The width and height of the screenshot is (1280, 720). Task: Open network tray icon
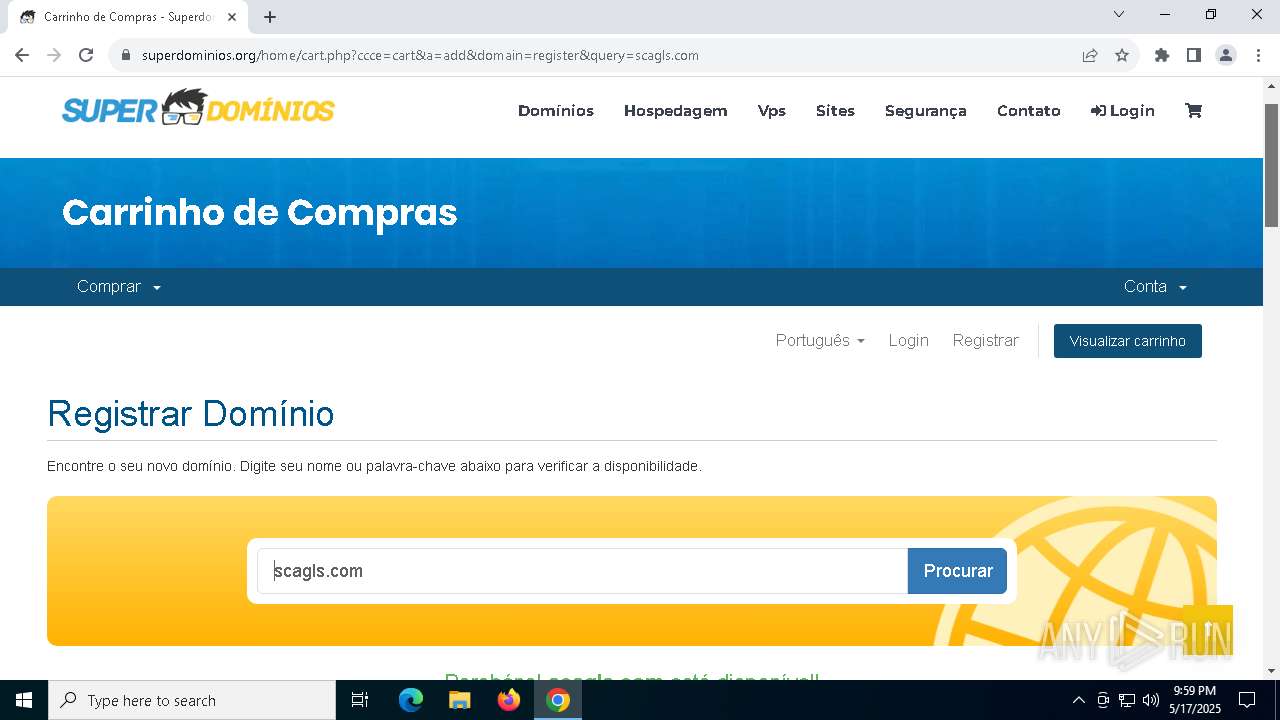[1127, 700]
